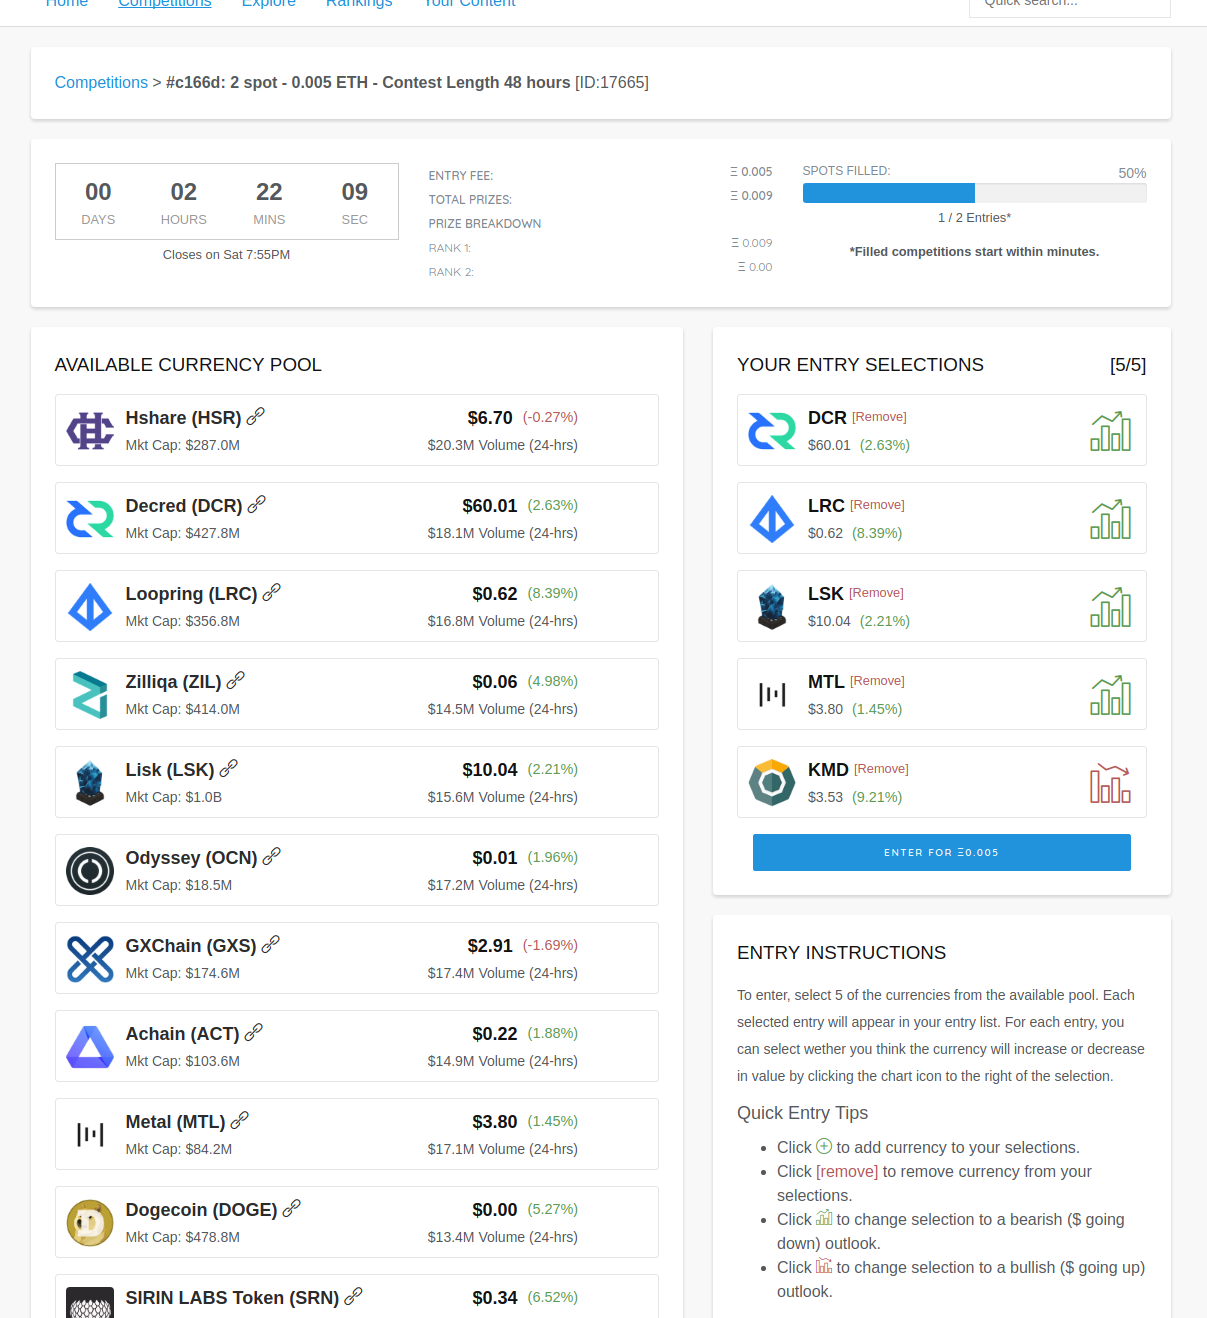Image resolution: width=1207 pixels, height=1318 pixels.
Task: Open the Explore nav item
Action: tap(269, 4)
